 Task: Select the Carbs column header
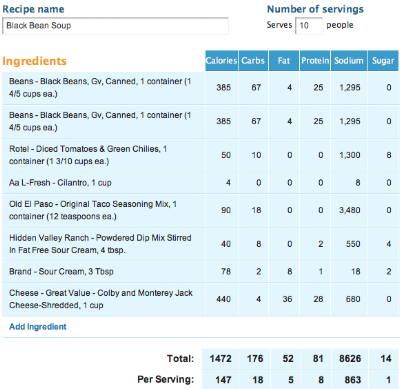point(253,61)
